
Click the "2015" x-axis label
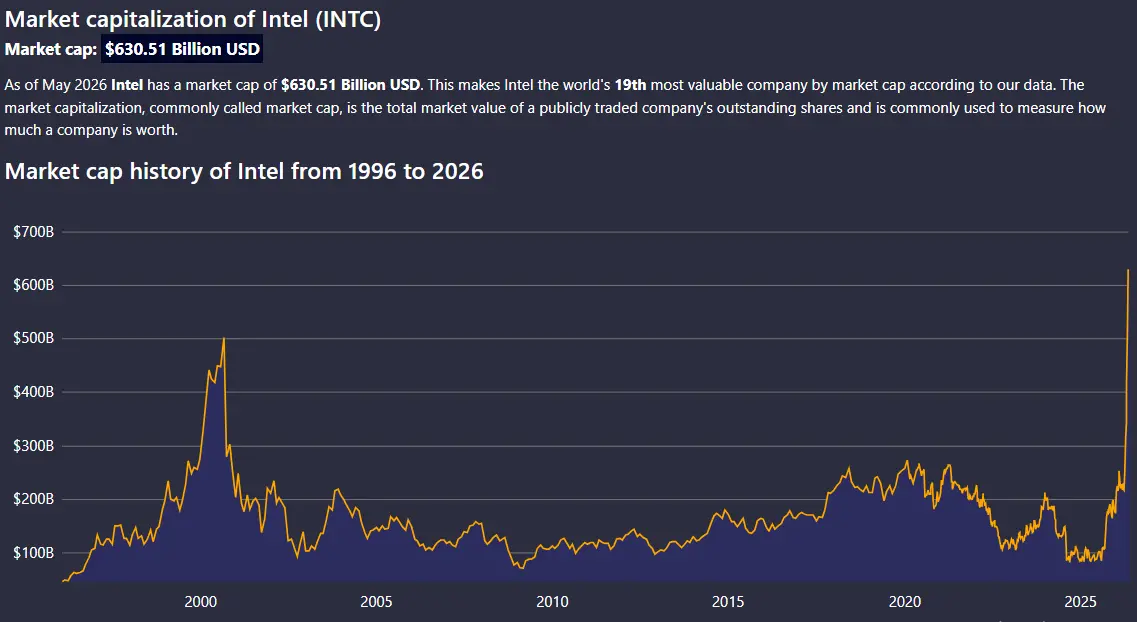728,602
